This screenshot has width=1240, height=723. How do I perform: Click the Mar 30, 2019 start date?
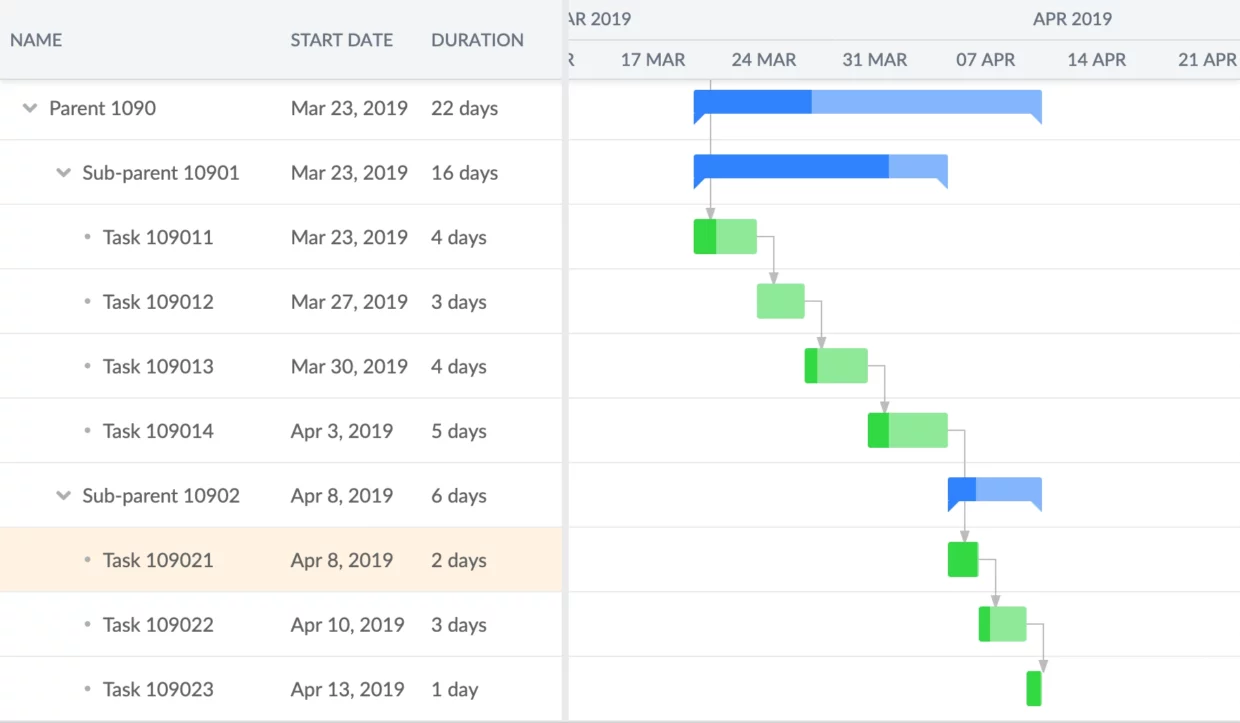click(x=349, y=366)
